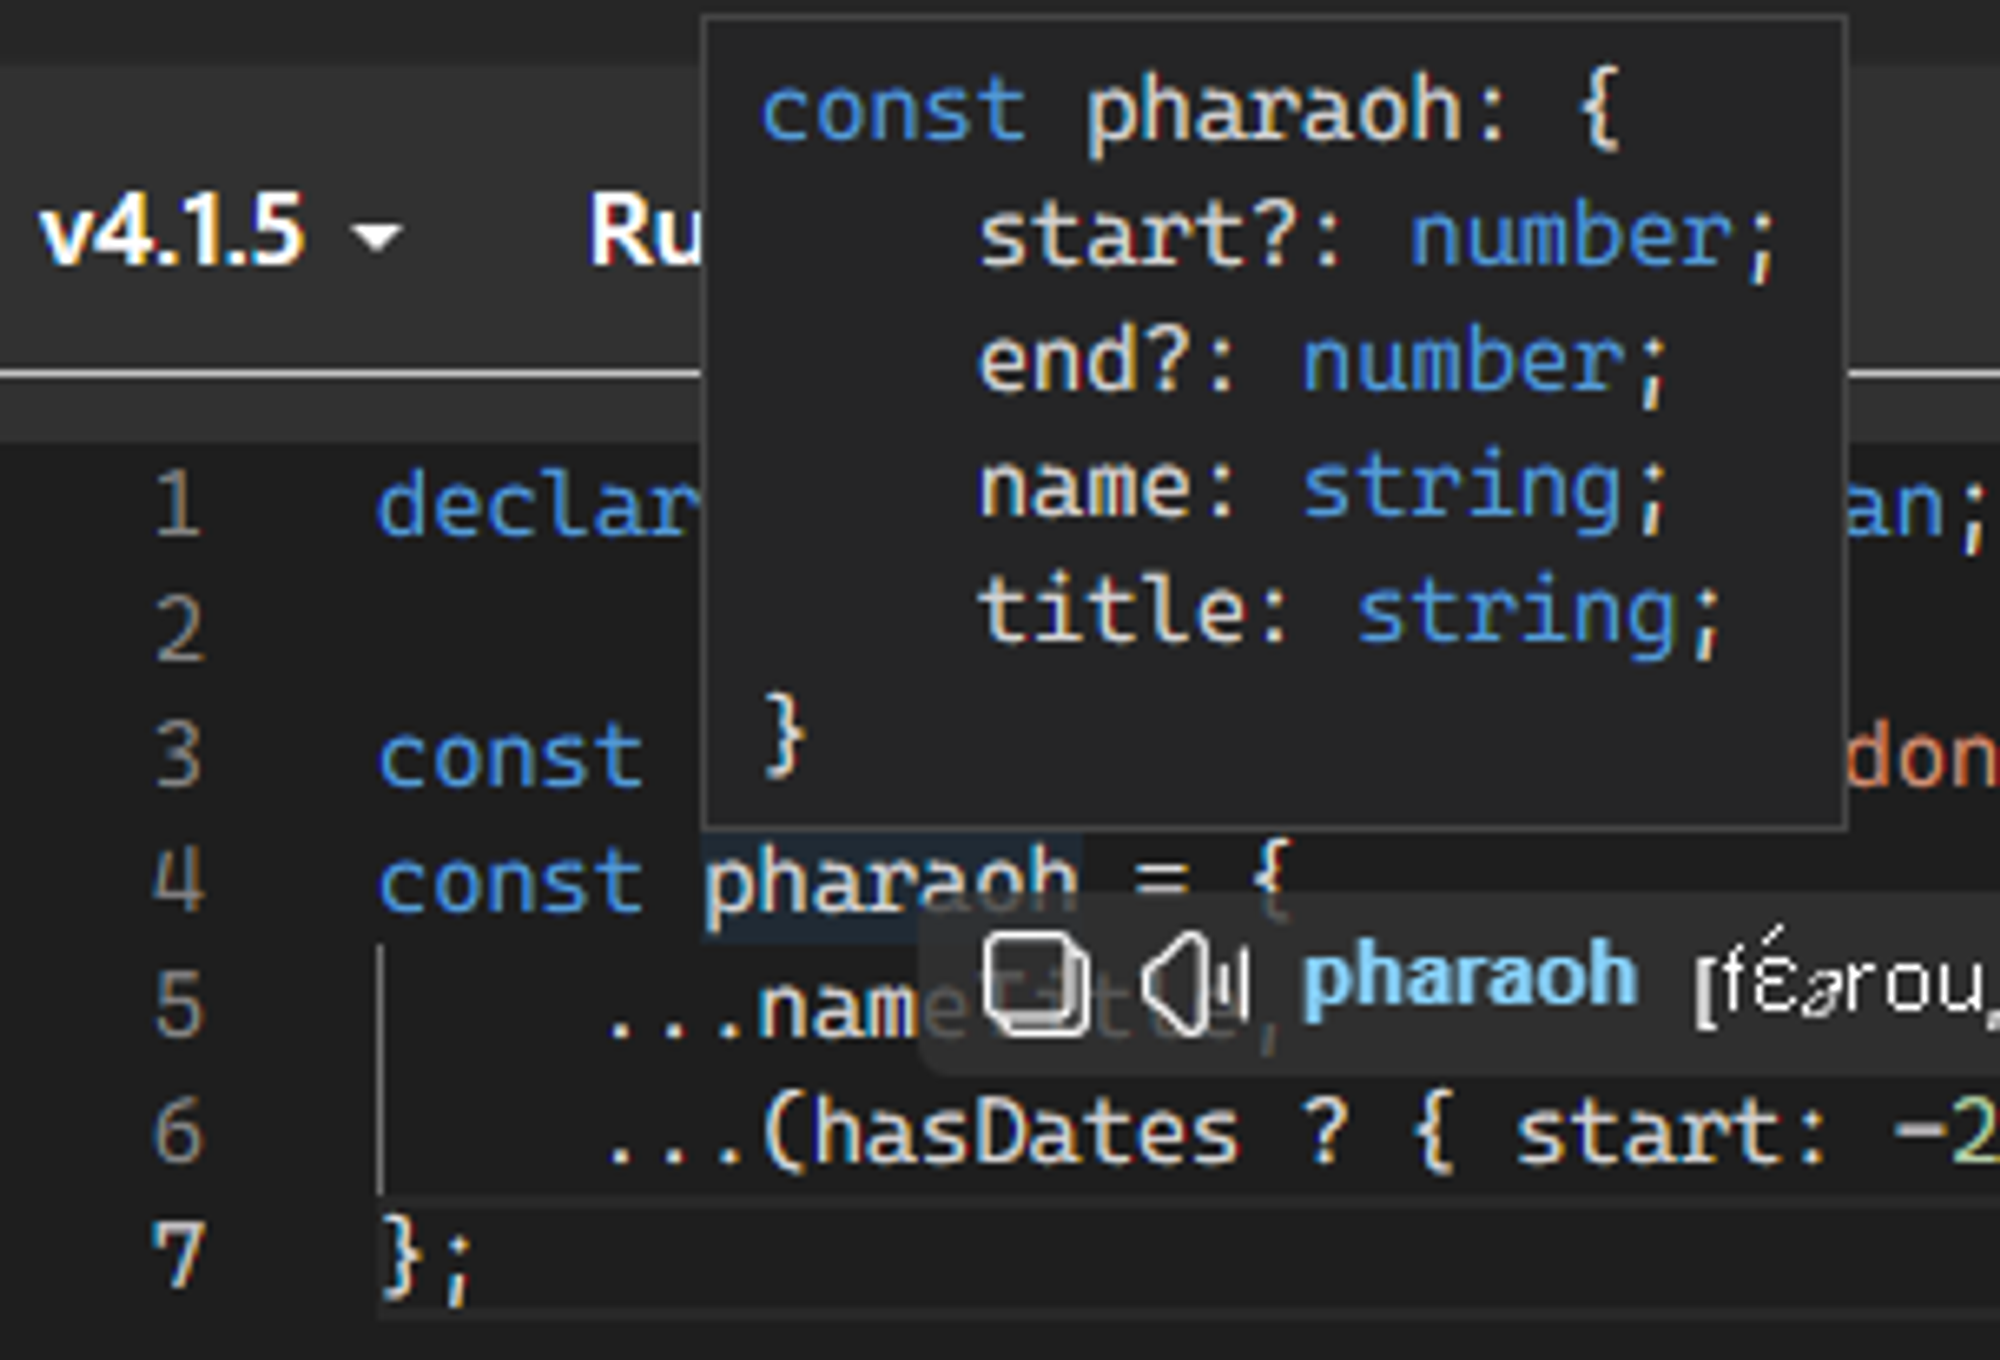Click 'const' keyword on line 4
This screenshot has width=2000, height=1360.
[x=511, y=883]
